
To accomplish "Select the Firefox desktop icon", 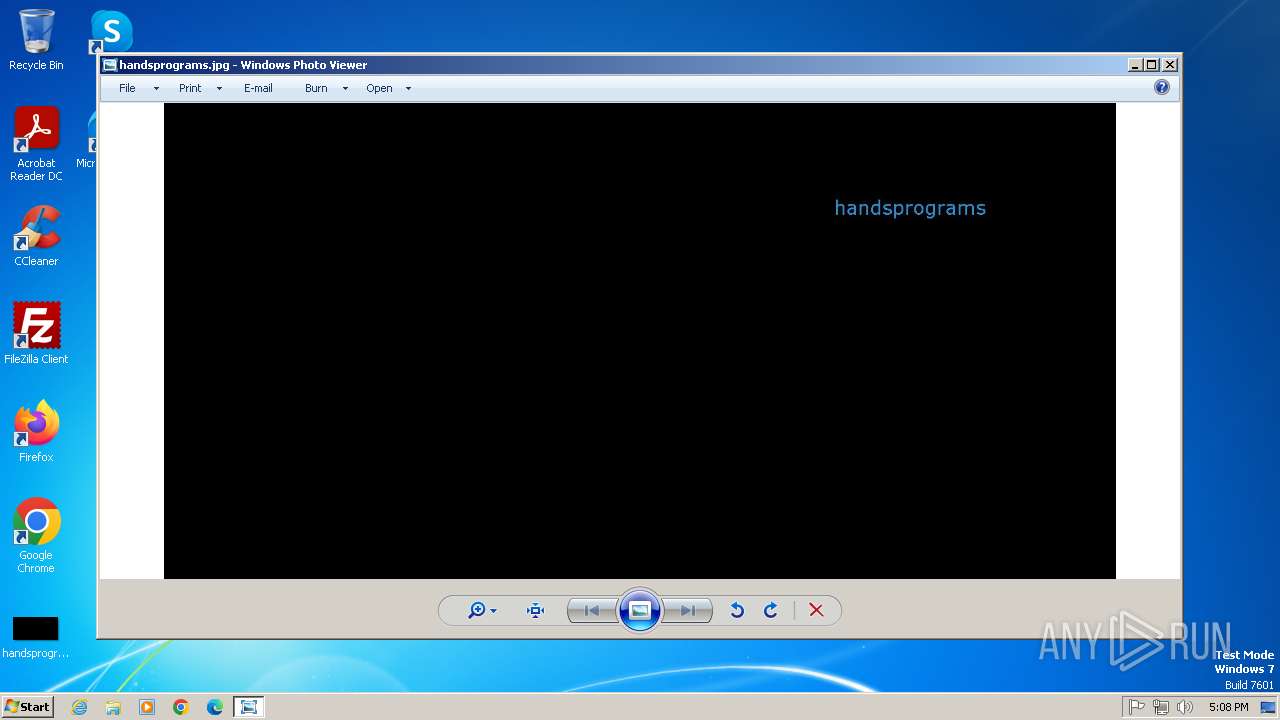I will tap(36, 431).
